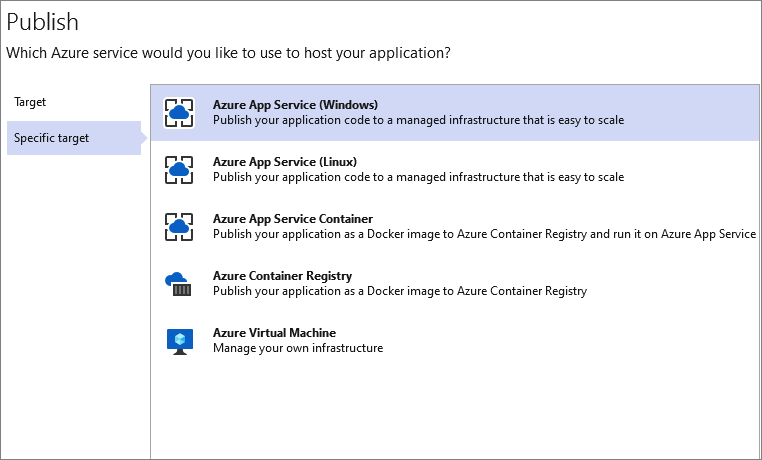Click the Azure App Service (Linux) icon

click(x=178, y=170)
